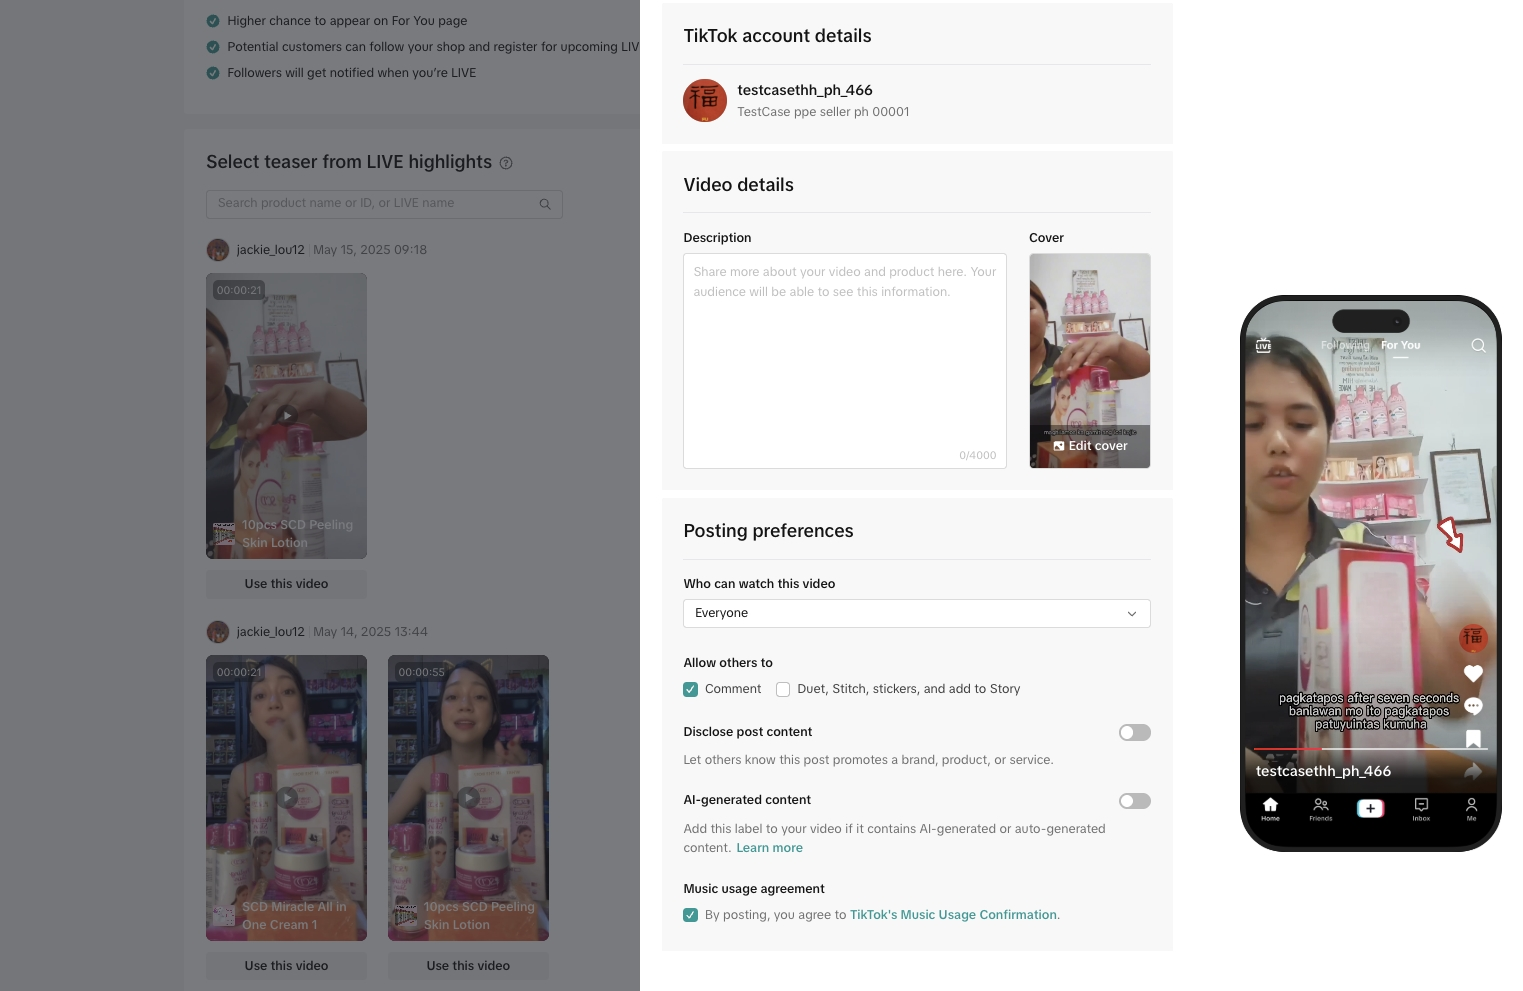Open TikTok's Music Usage Confirmation link

pos(953,915)
